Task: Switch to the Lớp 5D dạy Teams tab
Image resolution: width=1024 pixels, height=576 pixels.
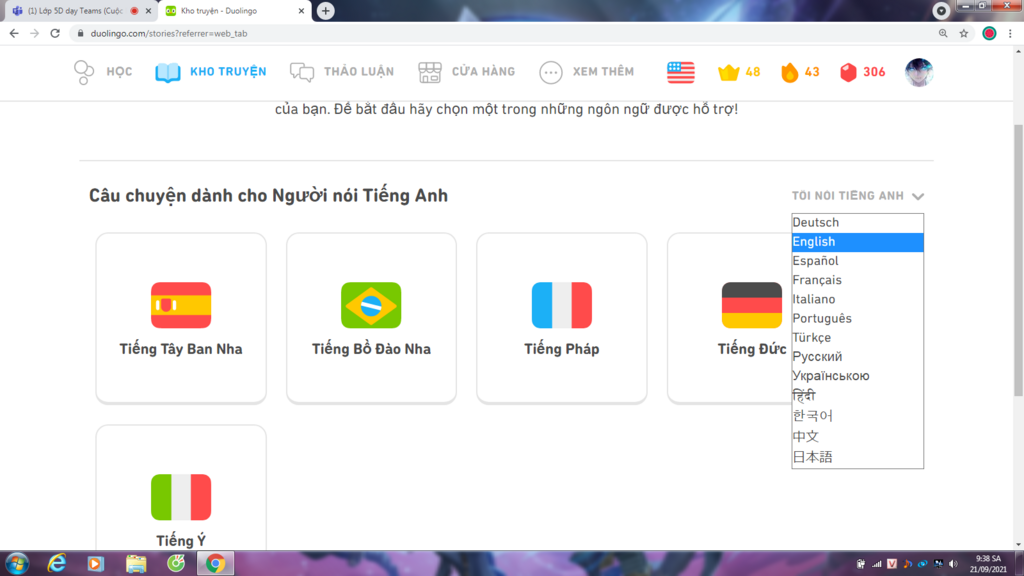Action: pyautogui.click(x=75, y=11)
